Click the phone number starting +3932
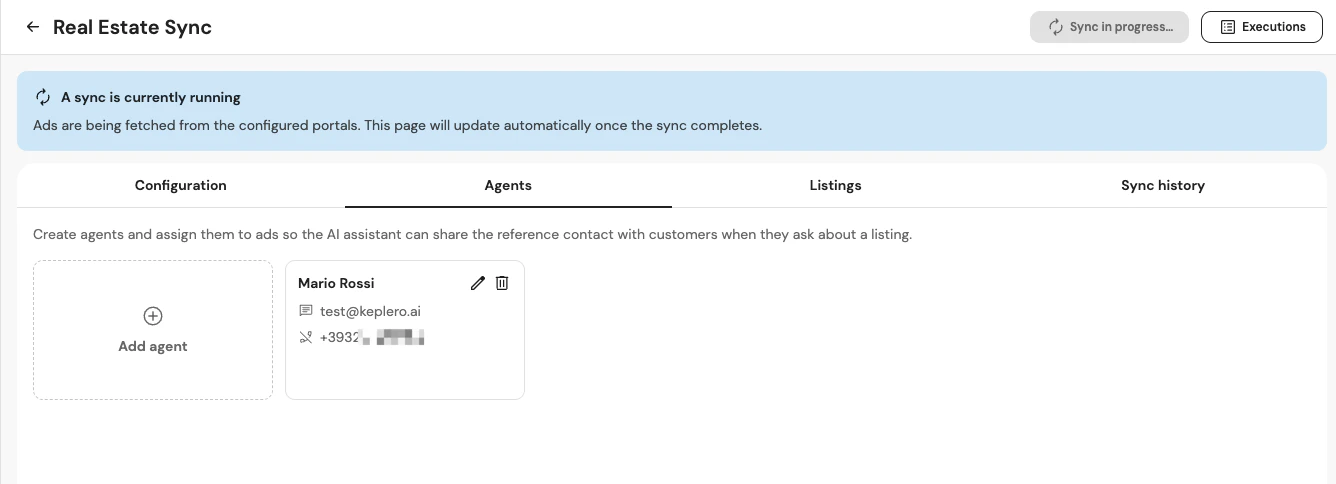 point(372,338)
